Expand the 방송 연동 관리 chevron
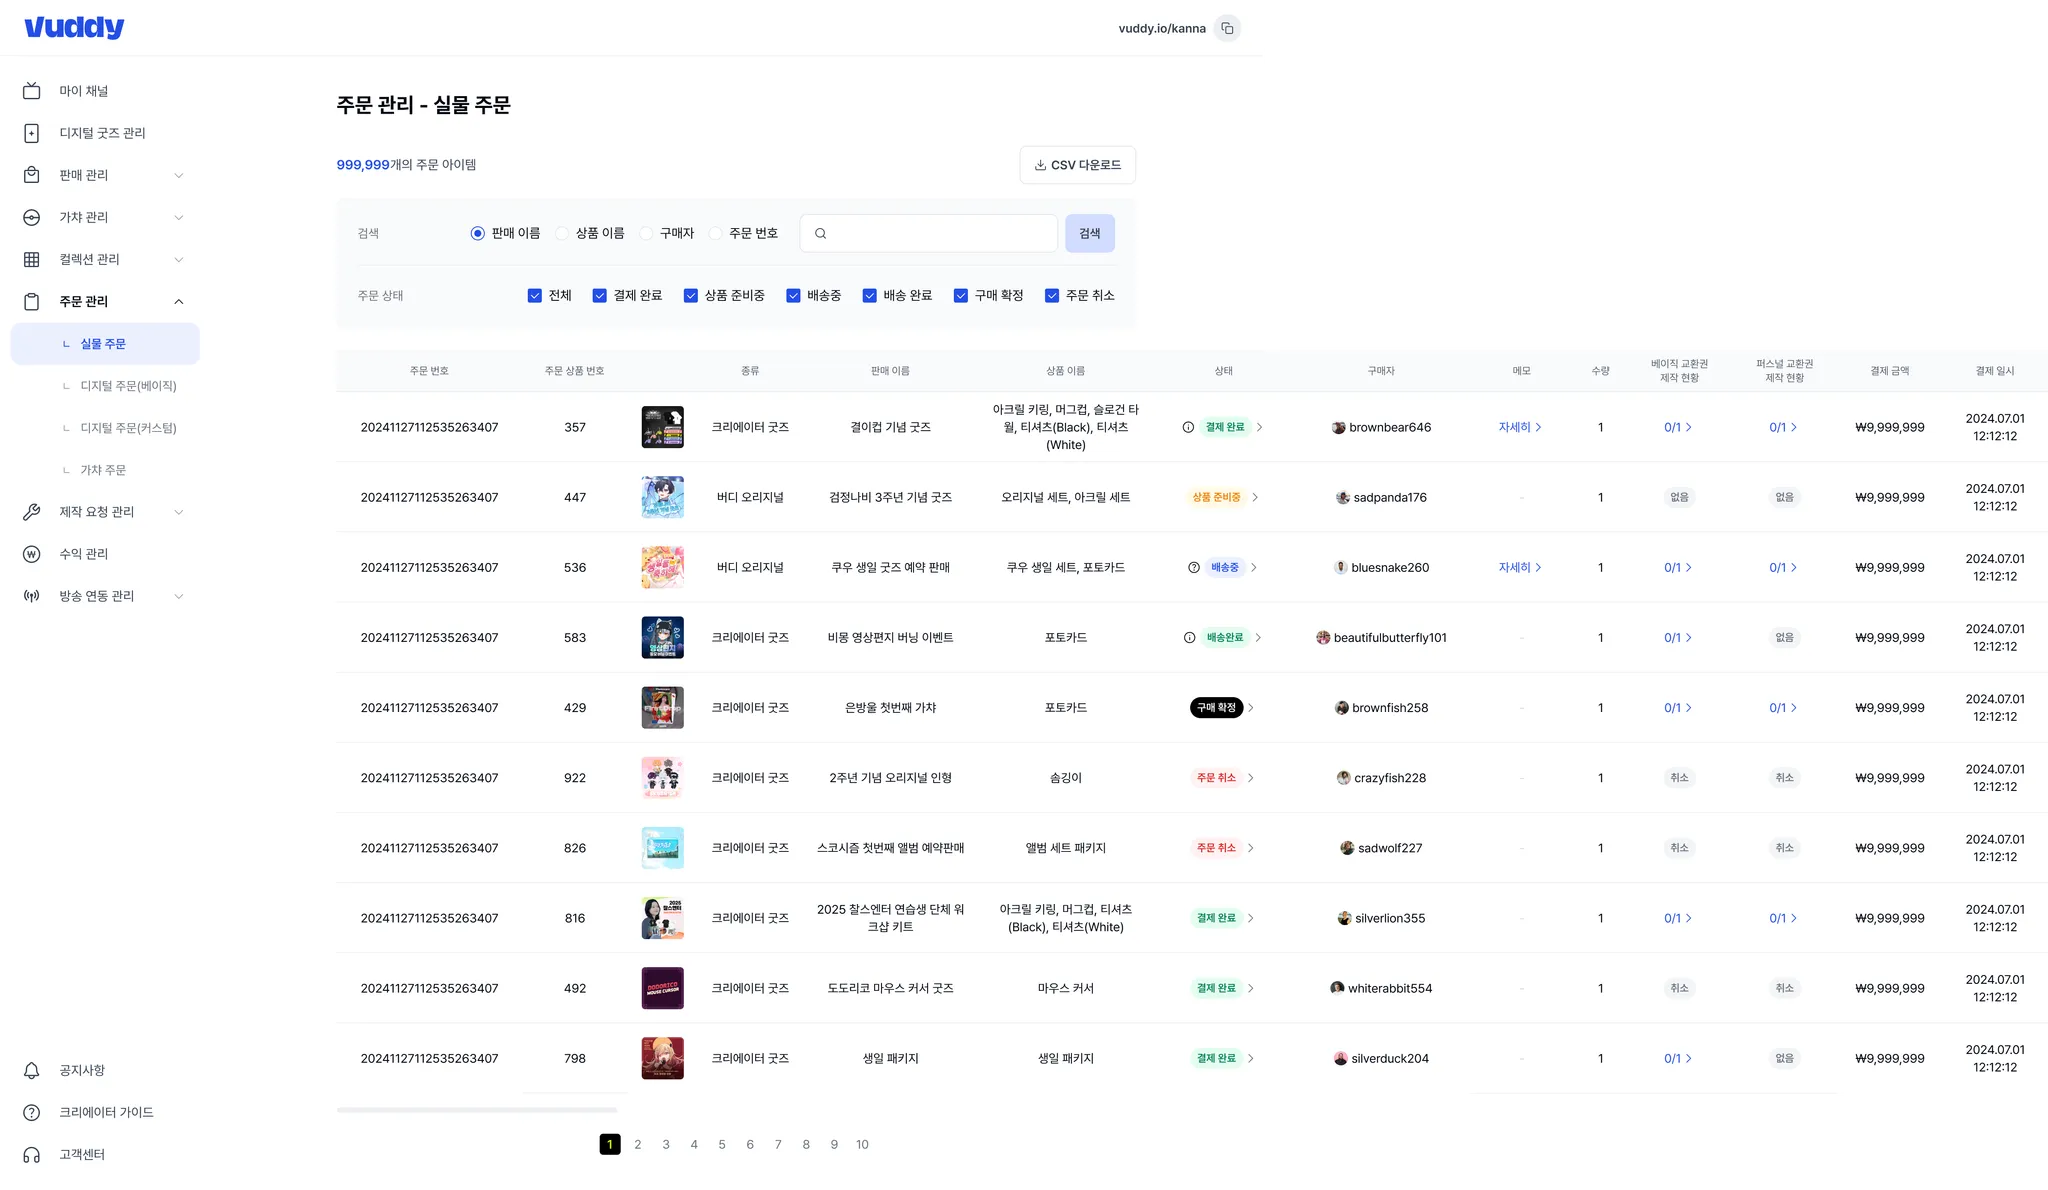The height and width of the screenshot is (1190, 2048). (179, 596)
